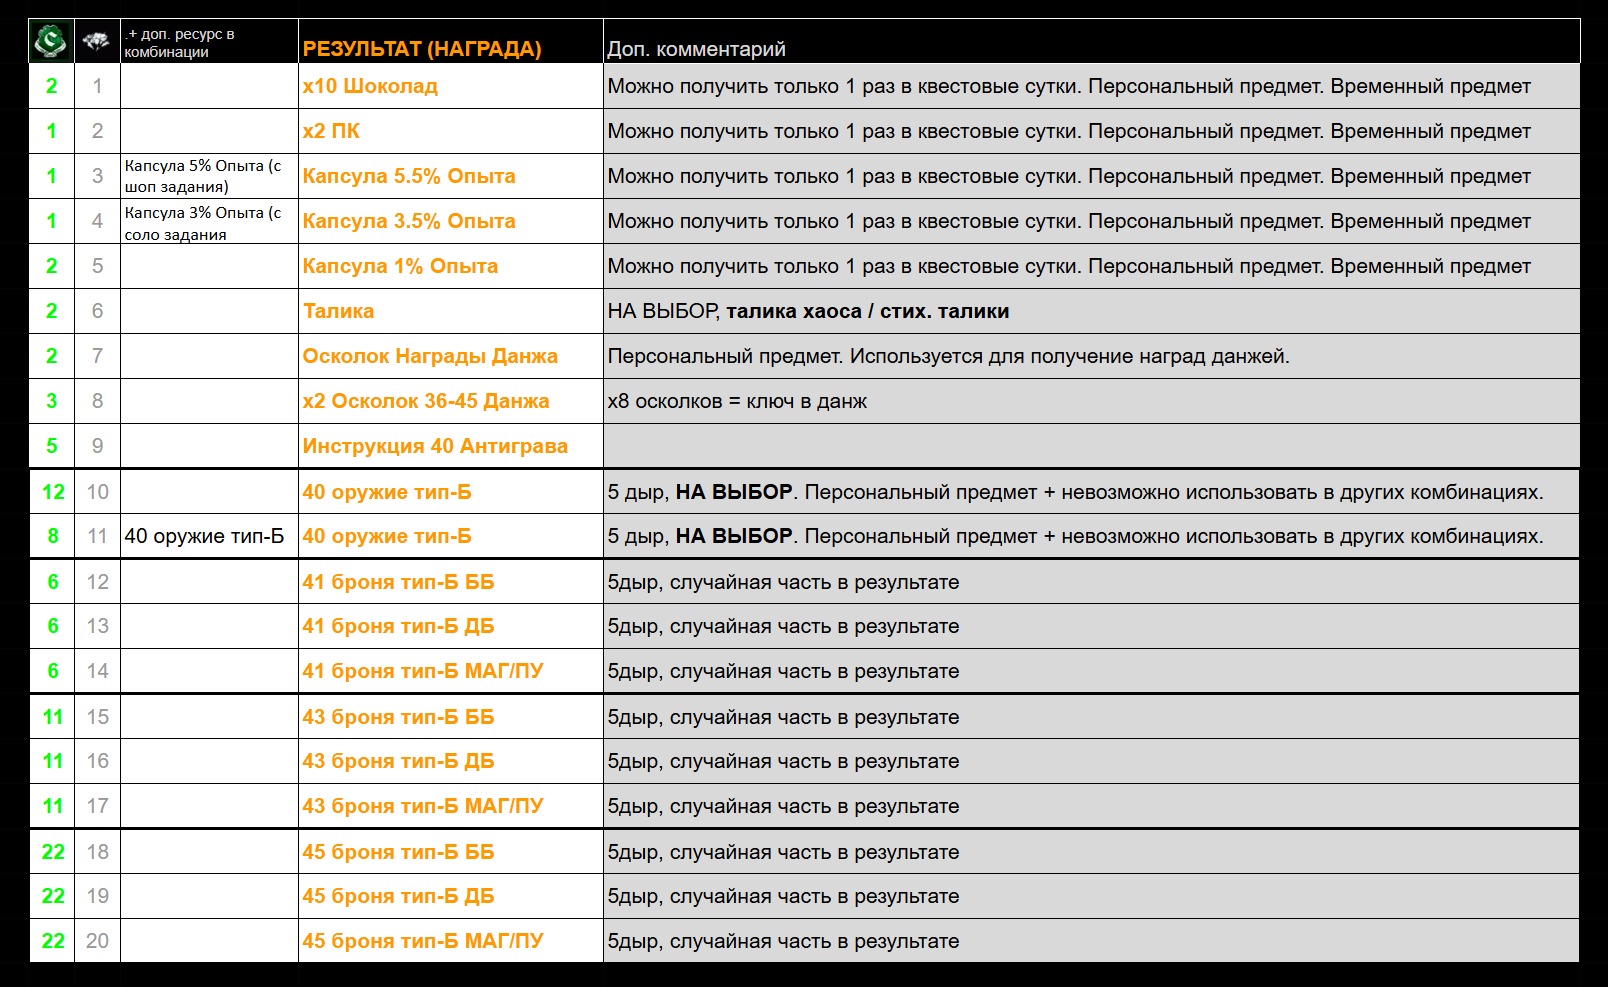
Task: Select 'Капсула 5.5% Опыта' reward
Action: pyautogui.click(x=409, y=176)
